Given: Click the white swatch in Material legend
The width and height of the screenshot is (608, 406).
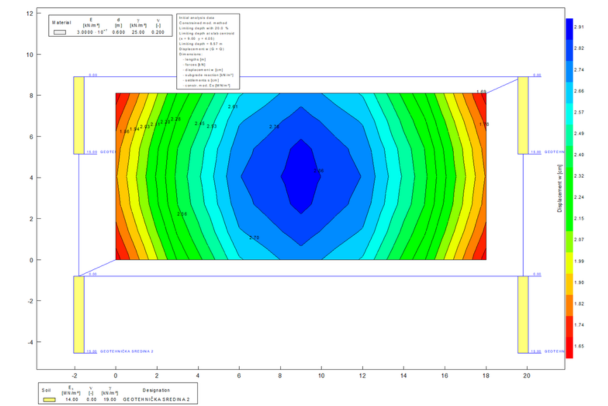Looking at the screenshot, I should click(60, 32).
